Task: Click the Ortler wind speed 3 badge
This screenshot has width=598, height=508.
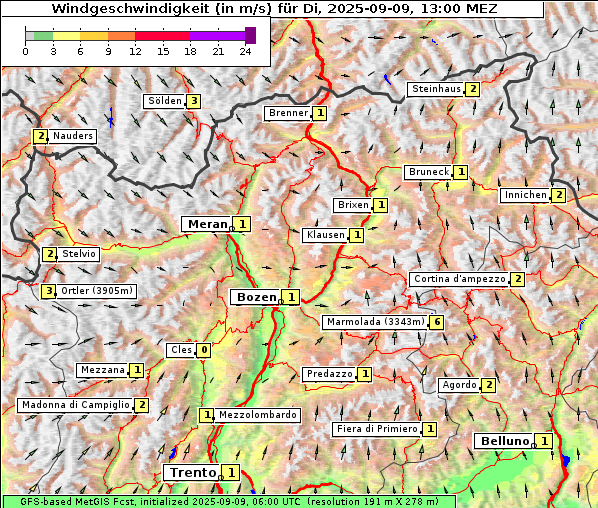Action: 49,291
